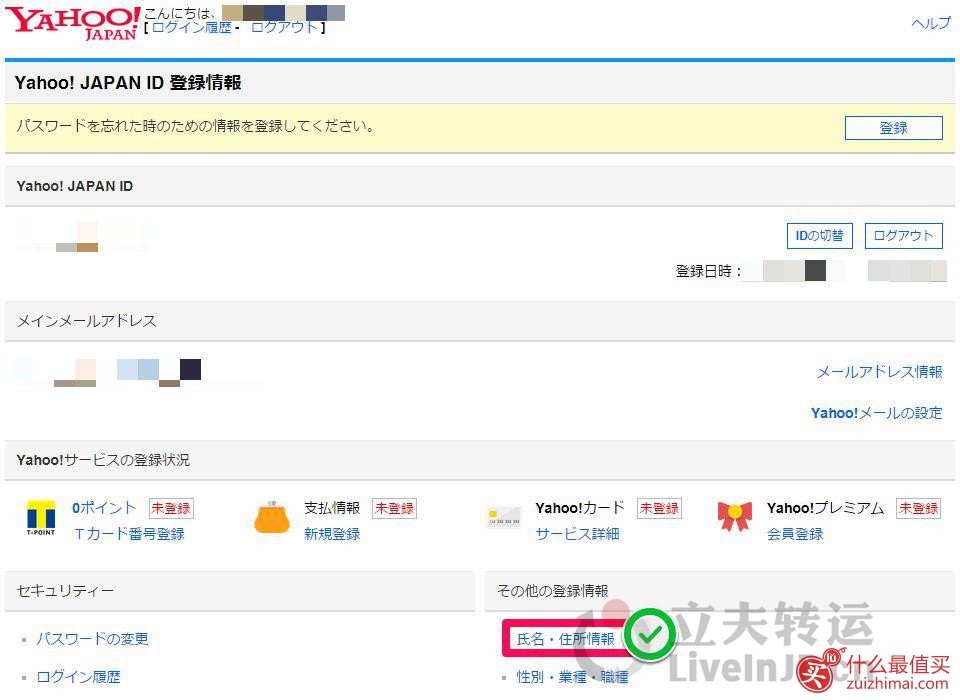
Task: Open 性別・業種・職種 link
Action: [x=572, y=677]
